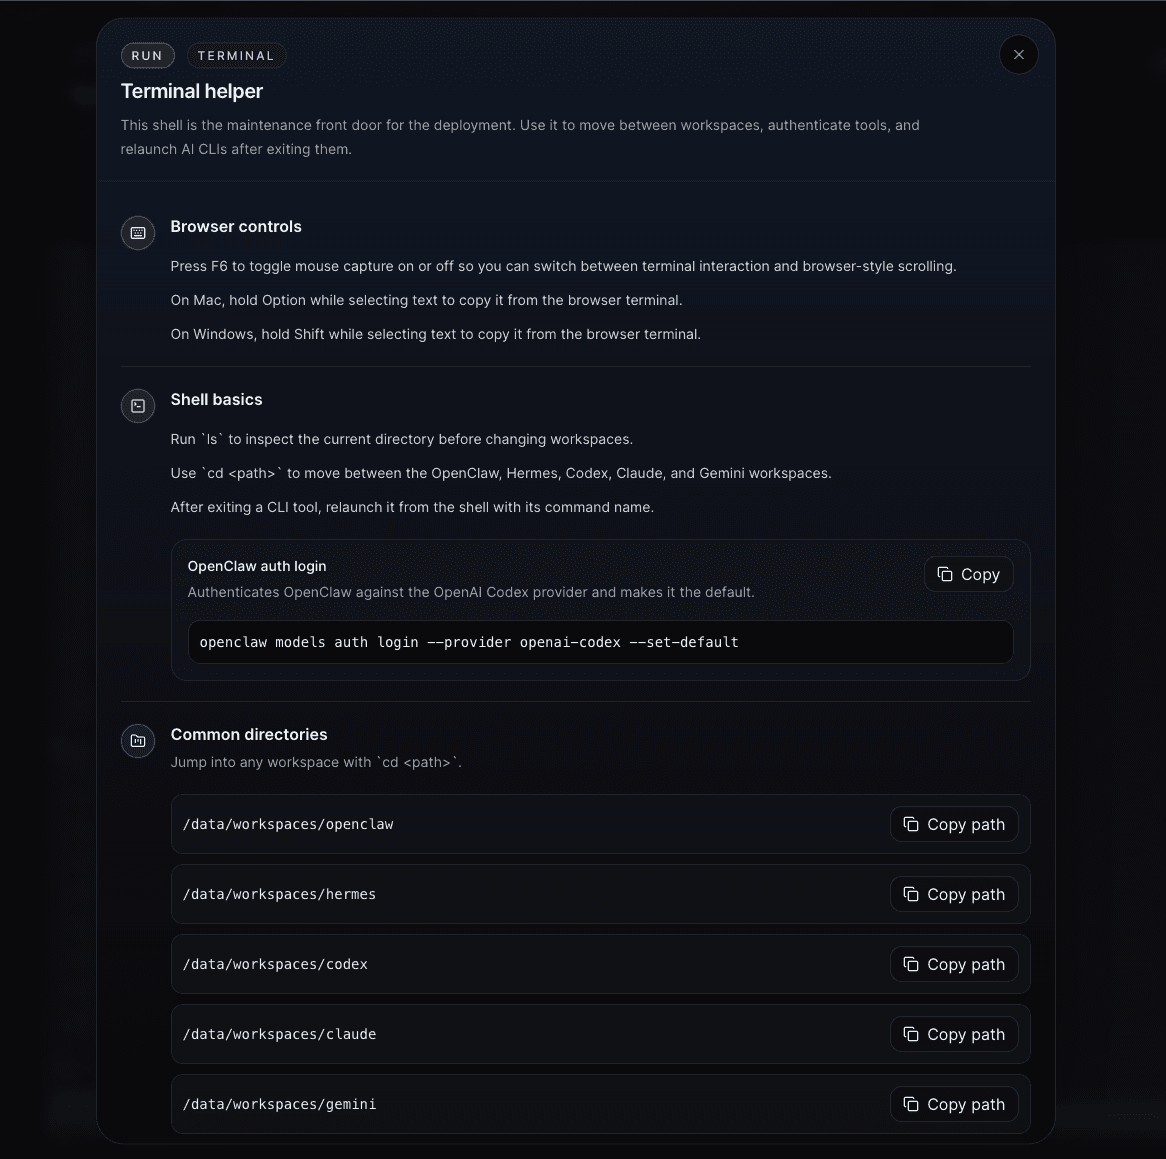Viewport: 1166px width, 1159px height.
Task: Click the Shell basics terminal icon
Action: coord(138,406)
